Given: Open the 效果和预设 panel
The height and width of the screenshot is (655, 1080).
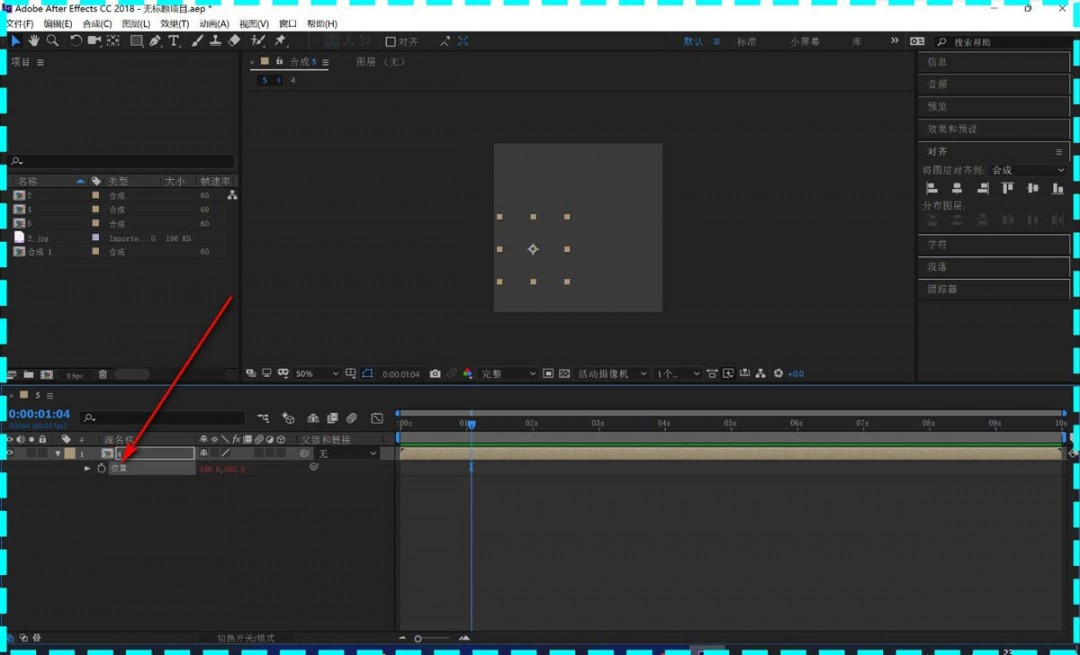Looking at the screenshot, I should click(952, 129).
